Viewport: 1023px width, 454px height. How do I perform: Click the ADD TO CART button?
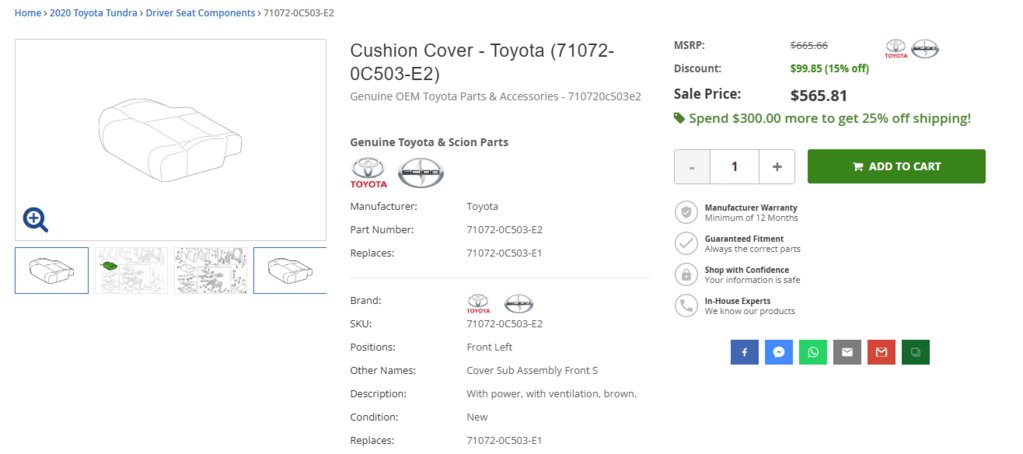point(896,166)
